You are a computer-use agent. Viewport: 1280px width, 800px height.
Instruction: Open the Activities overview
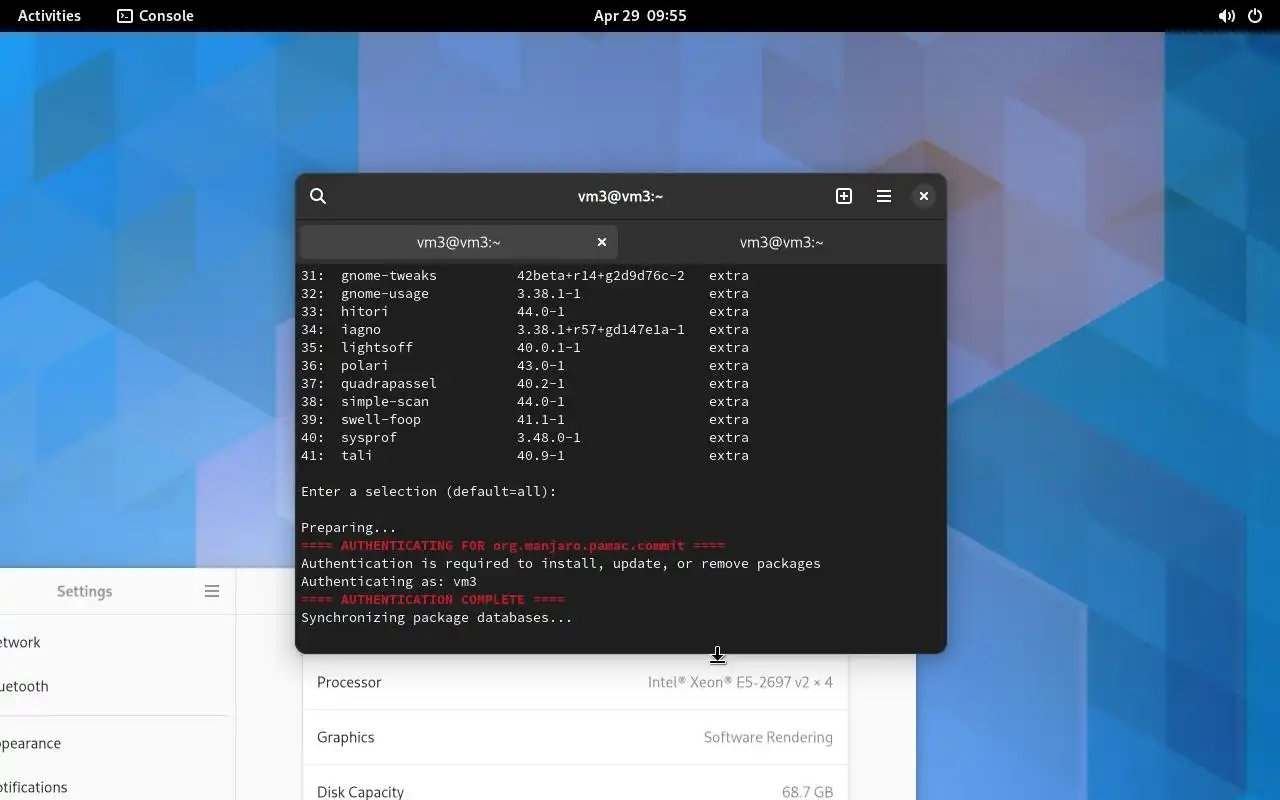tap(49, 16)
